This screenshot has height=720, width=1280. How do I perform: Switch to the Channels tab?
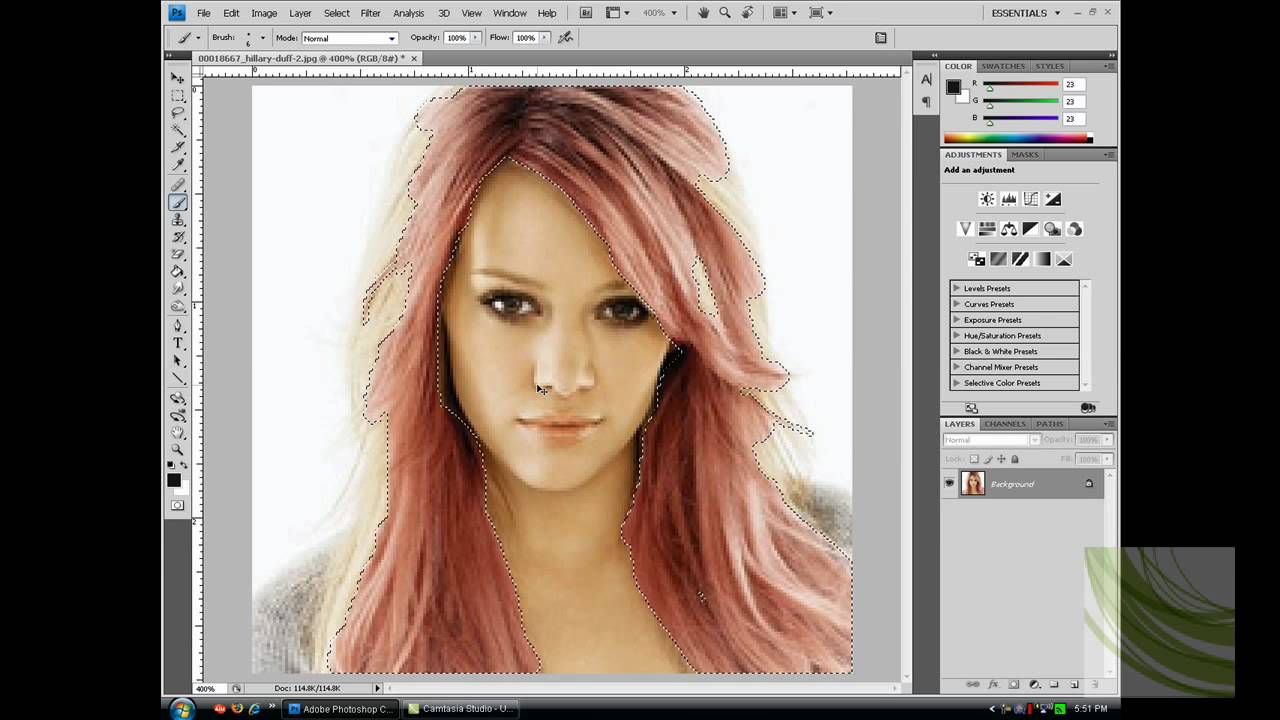tap(1005, 424)
